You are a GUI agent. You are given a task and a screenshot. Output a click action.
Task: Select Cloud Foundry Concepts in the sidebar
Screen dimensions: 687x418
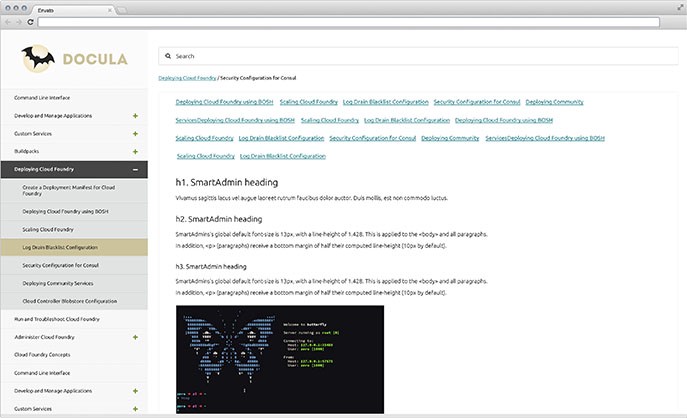click(x=41, y=354)
